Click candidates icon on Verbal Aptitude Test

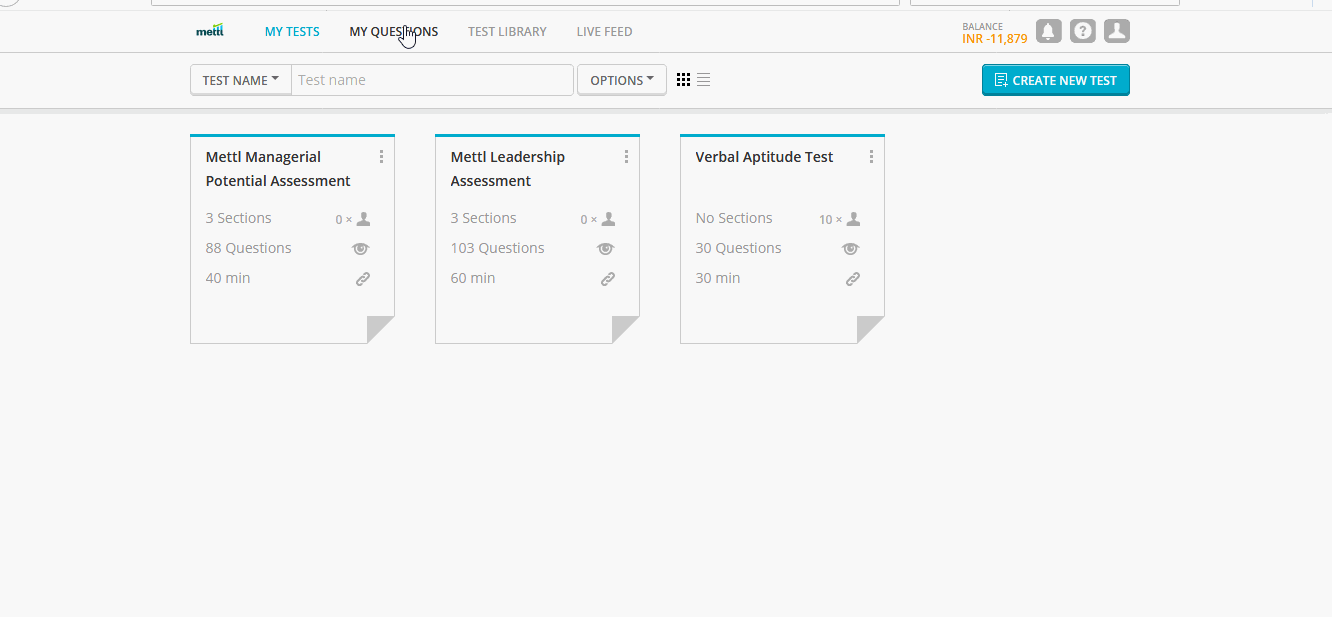pos(853,219)
